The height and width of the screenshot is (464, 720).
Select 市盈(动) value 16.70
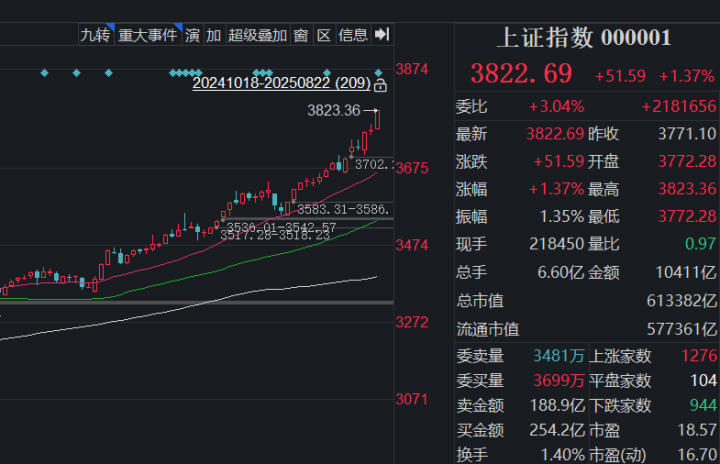click(697, 455)
